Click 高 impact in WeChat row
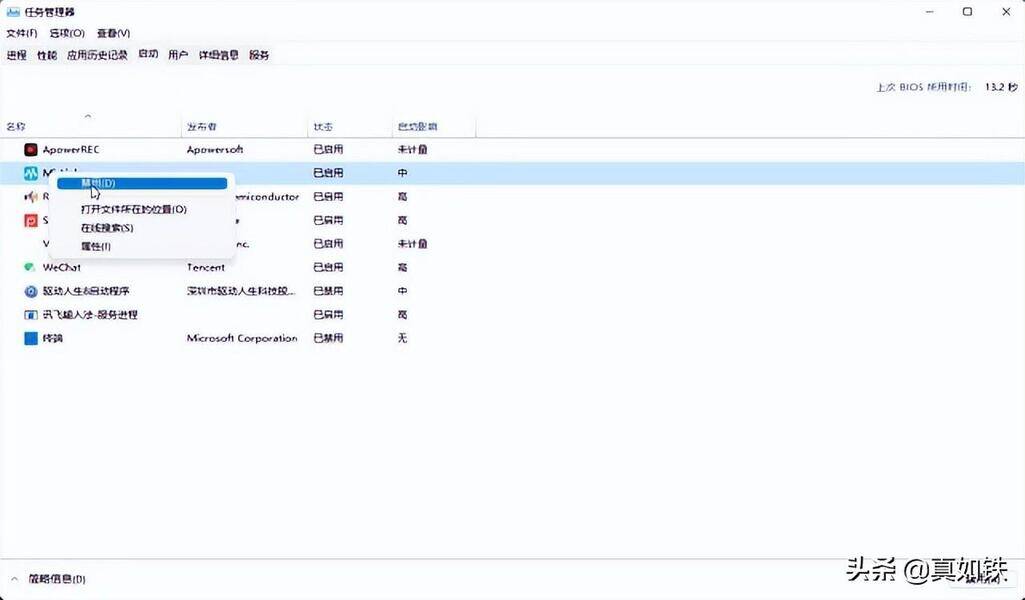This screenshot has height=600, width=1025. click(403, 267)
